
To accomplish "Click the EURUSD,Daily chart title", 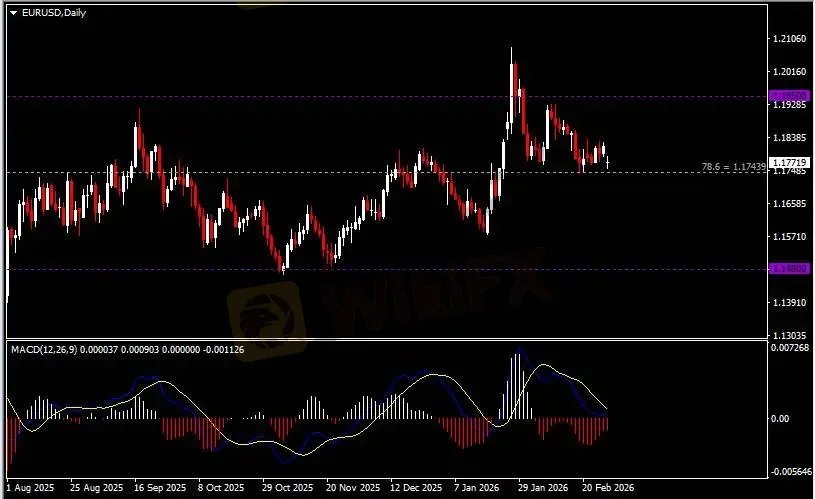I will coord(54,12).
